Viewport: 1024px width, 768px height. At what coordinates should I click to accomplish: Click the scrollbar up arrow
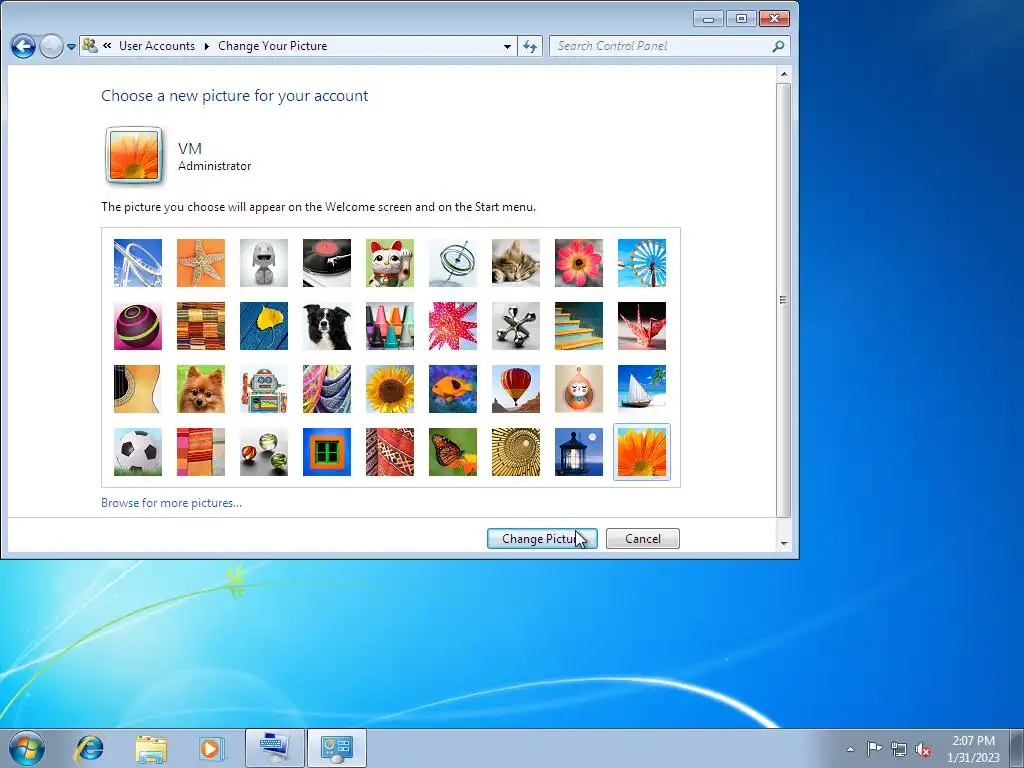click(x=784, y=74)
